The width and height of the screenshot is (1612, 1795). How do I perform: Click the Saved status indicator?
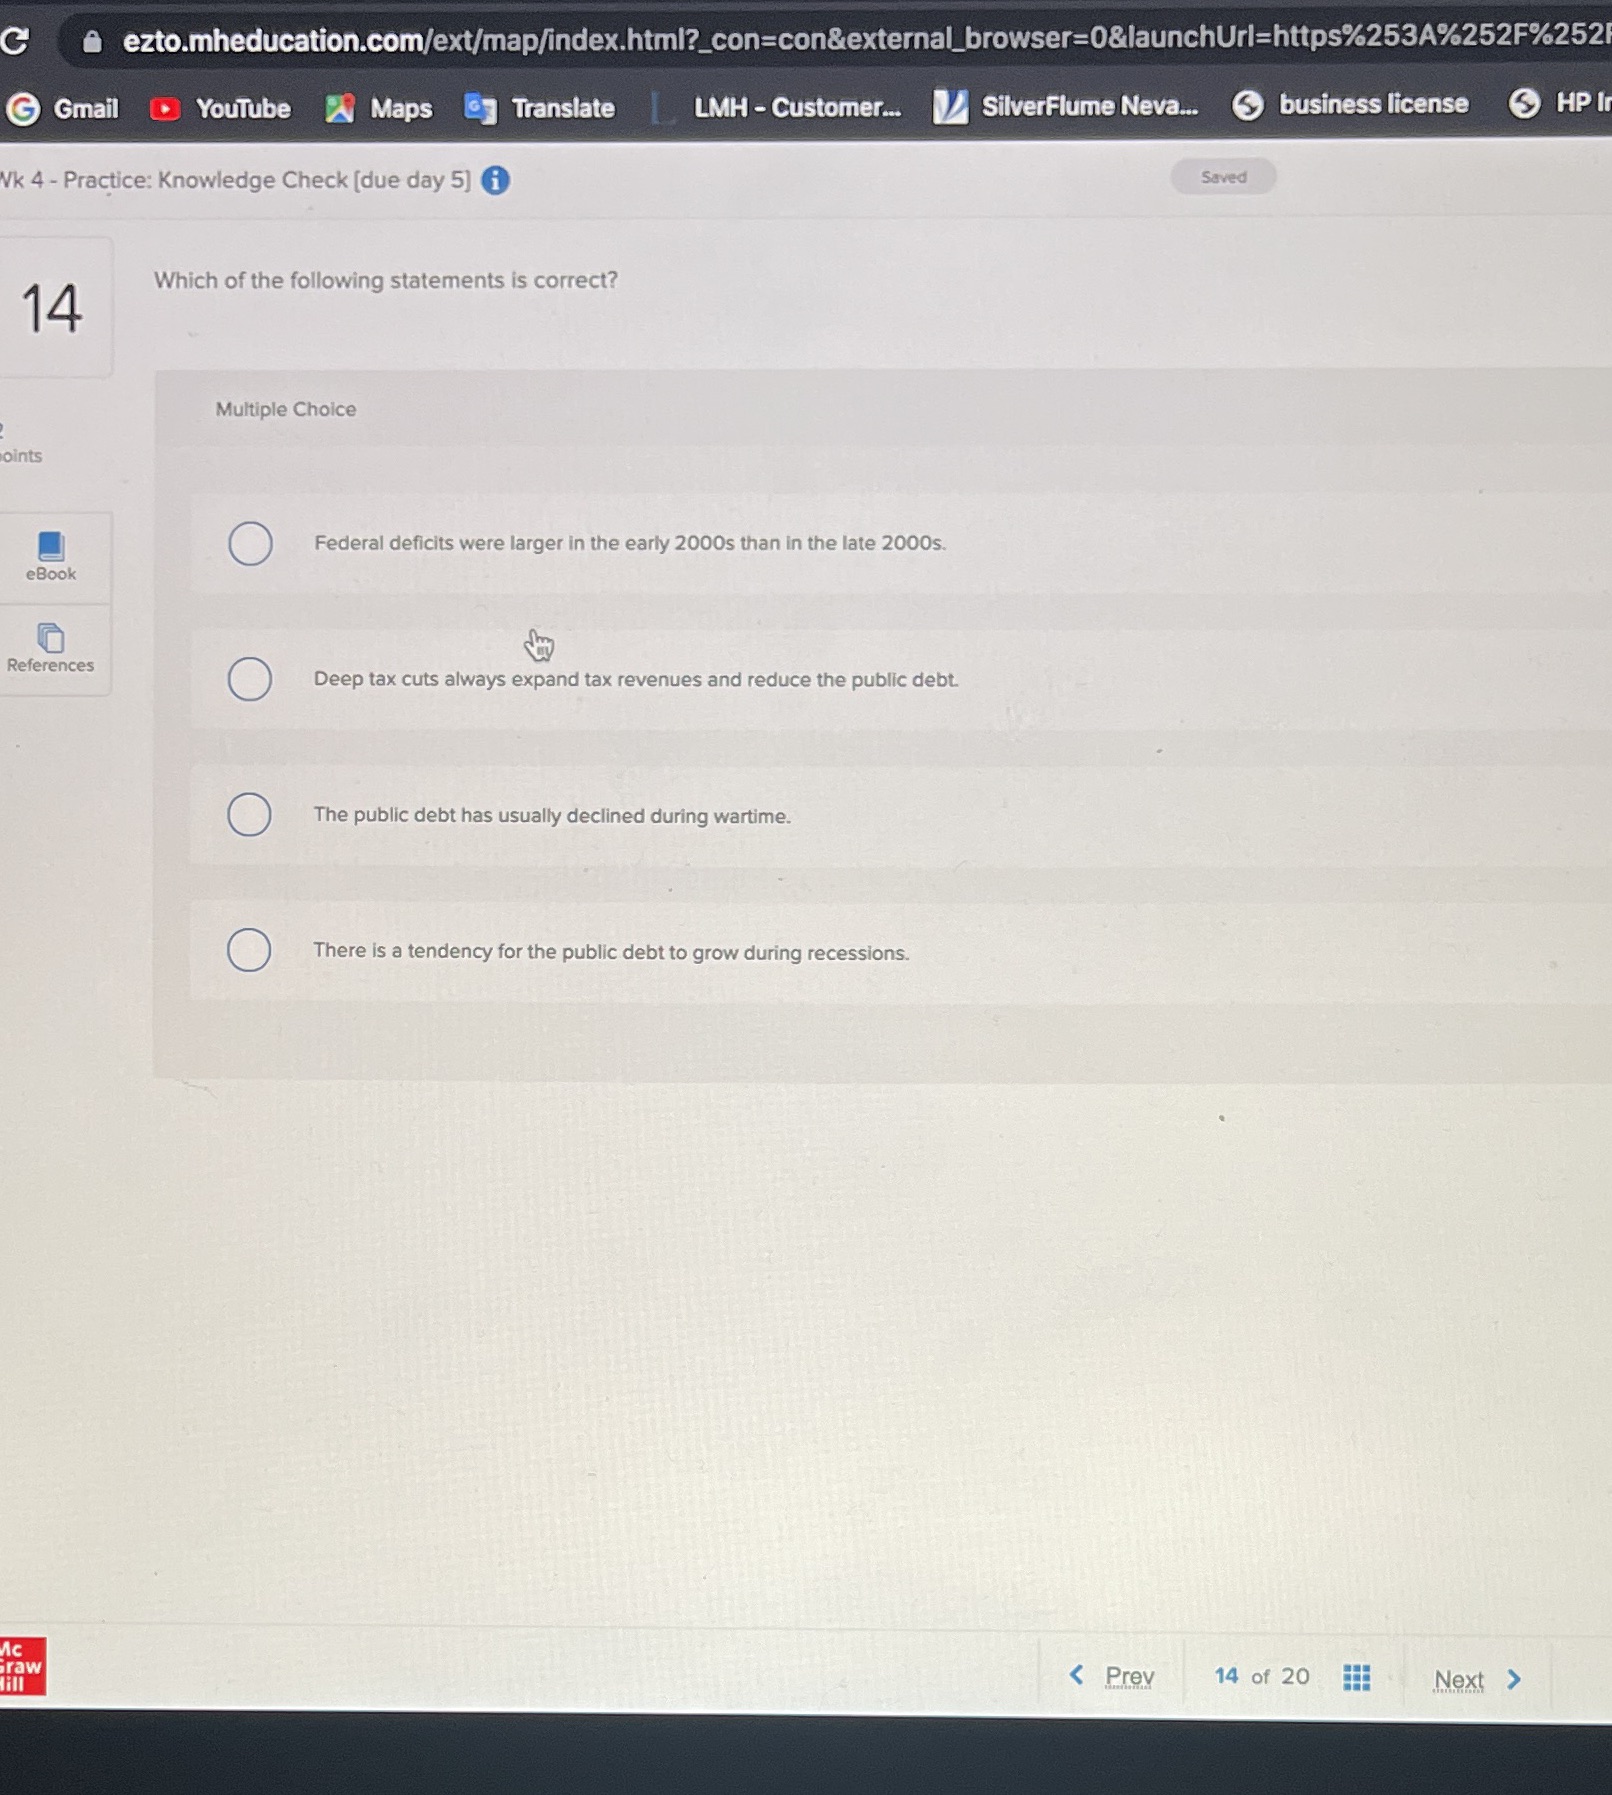(x=1223, y=177)
